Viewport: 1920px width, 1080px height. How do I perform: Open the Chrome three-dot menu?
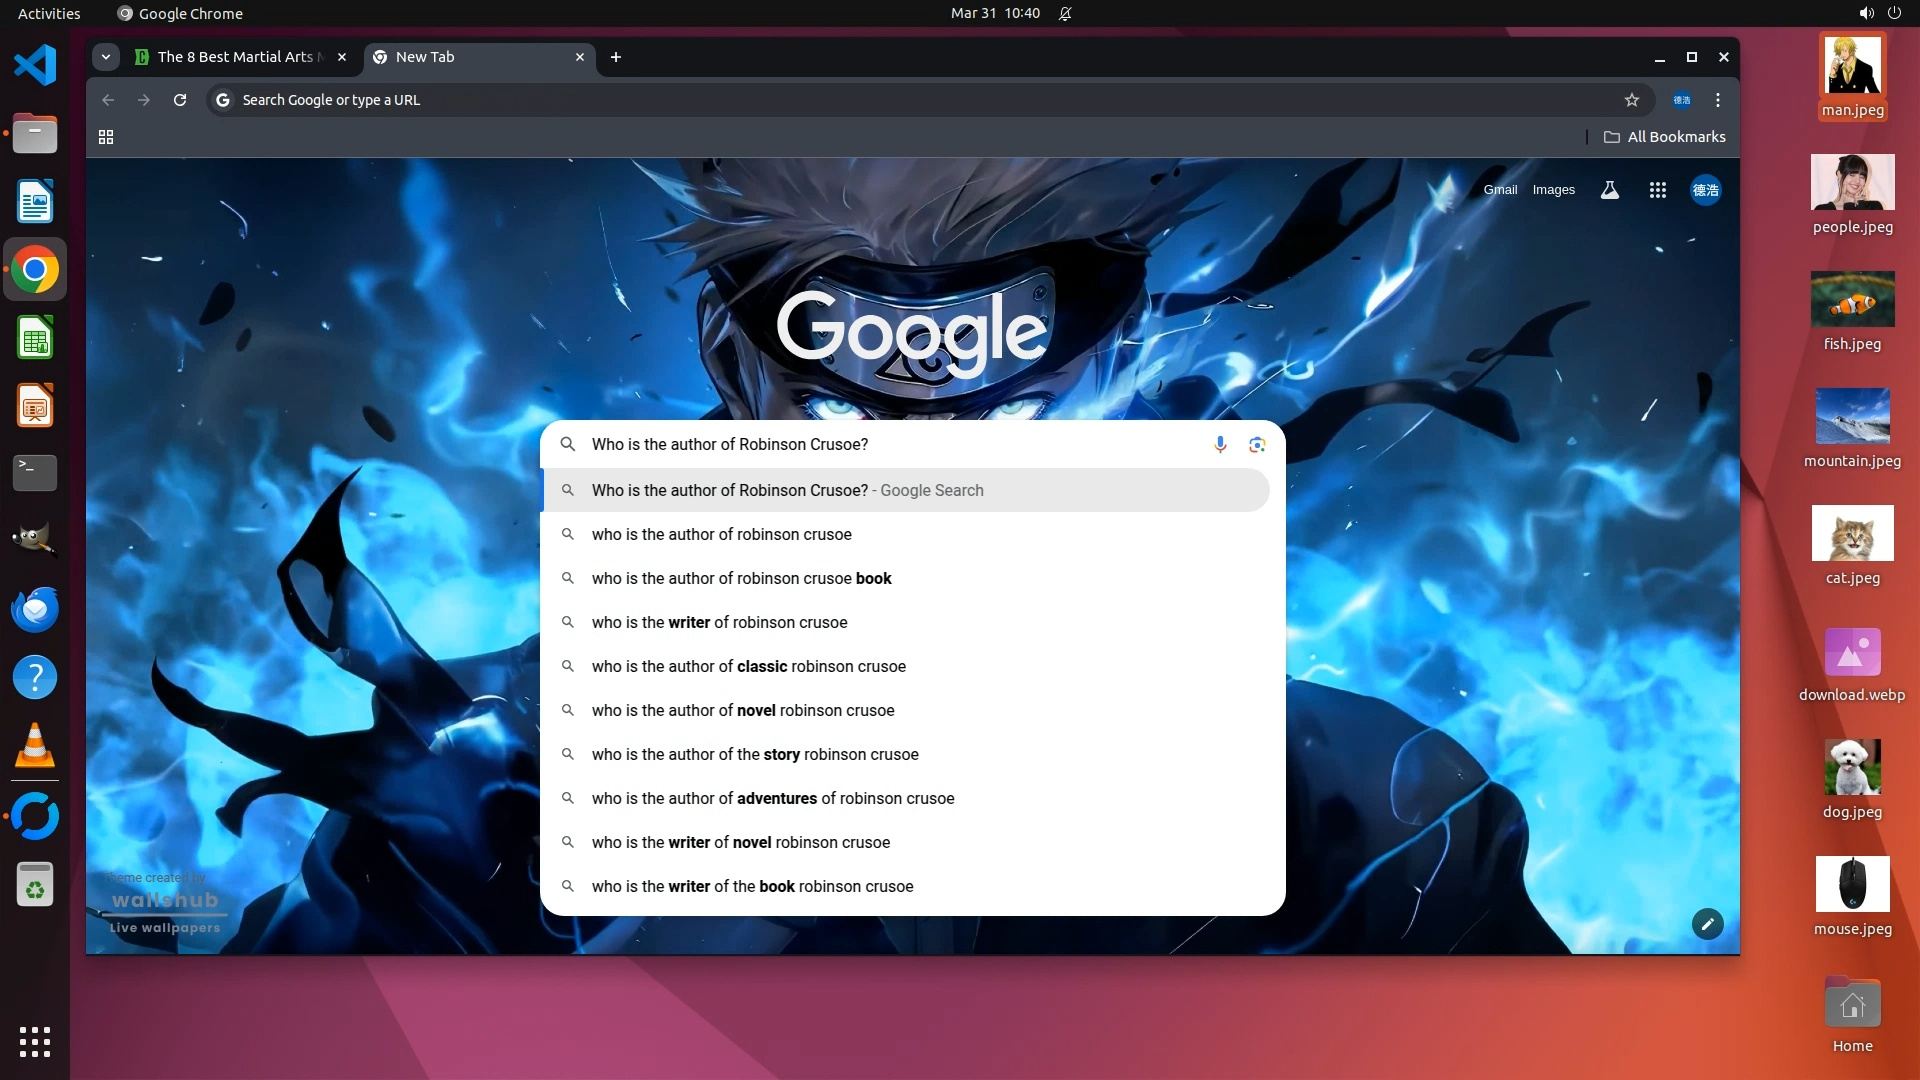point(1718,100)
